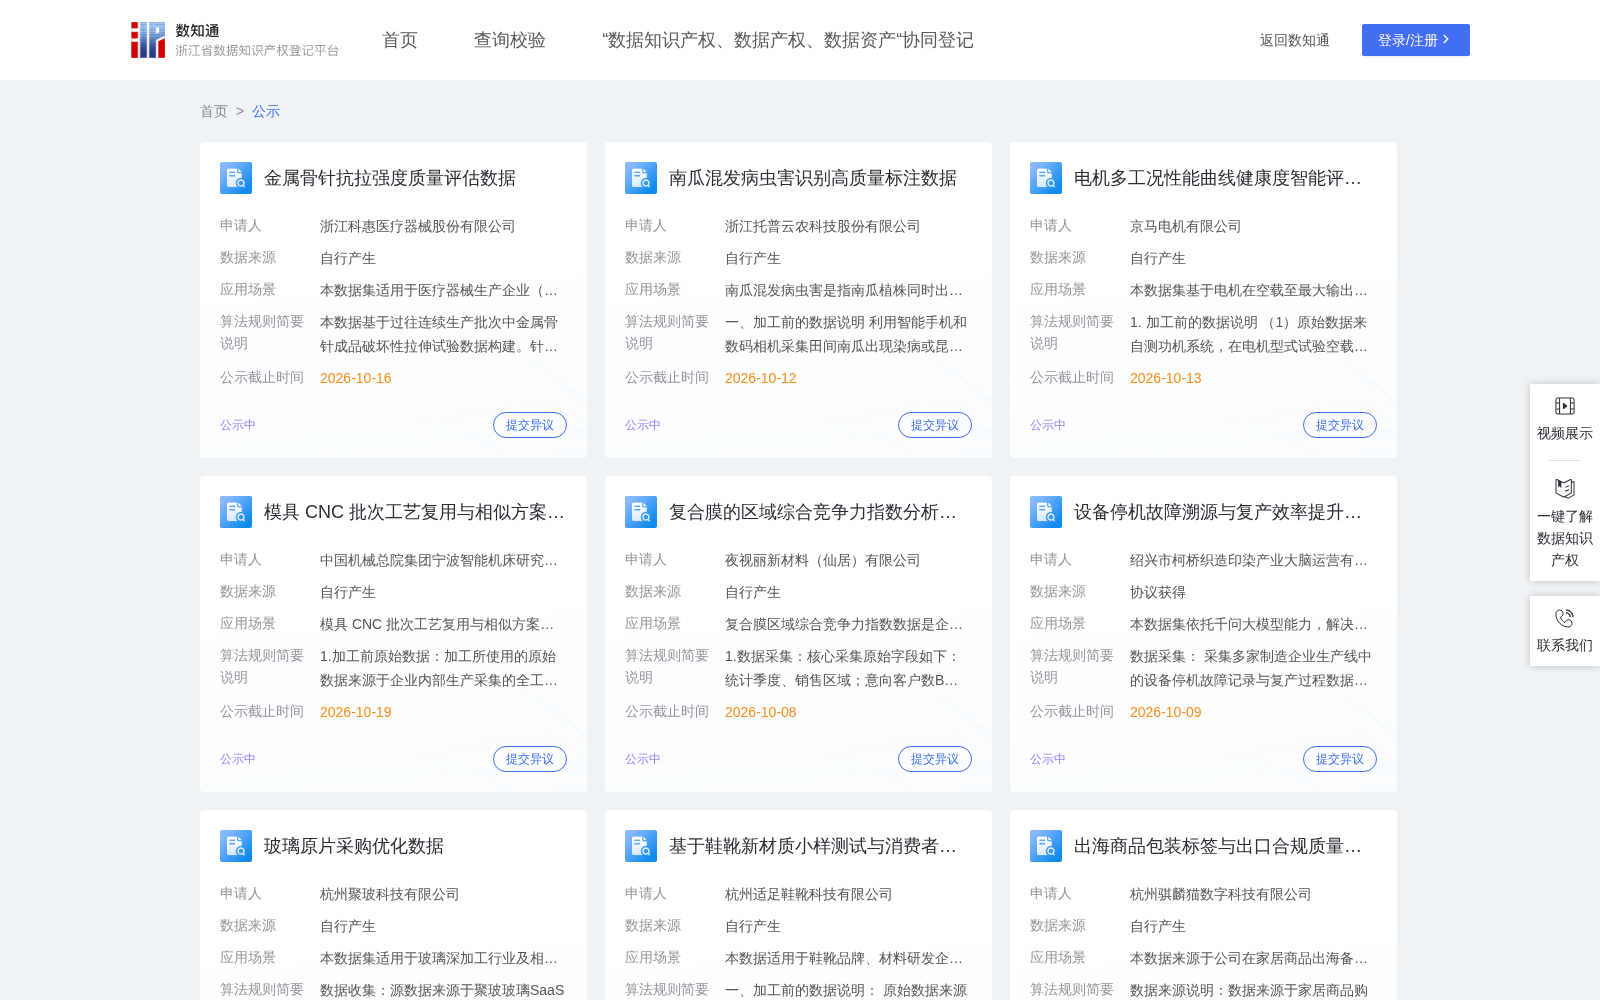Click the 公示 breadcrumb item
Viewport: 1600px width, 1000px height.
pos(266,111)
